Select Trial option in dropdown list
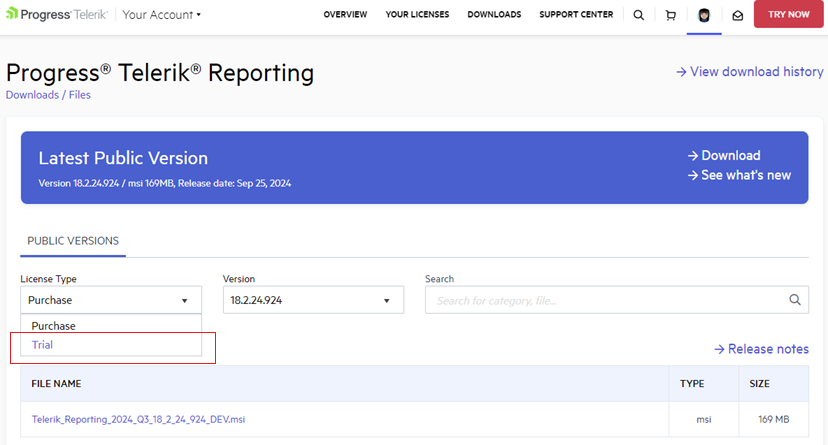The image size is (828, 445). click(111, 345)
